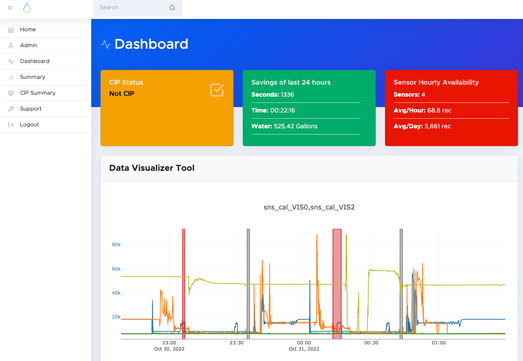Click the Logout arrow icon
523x361 pixels.
click(x=11, y=125)
